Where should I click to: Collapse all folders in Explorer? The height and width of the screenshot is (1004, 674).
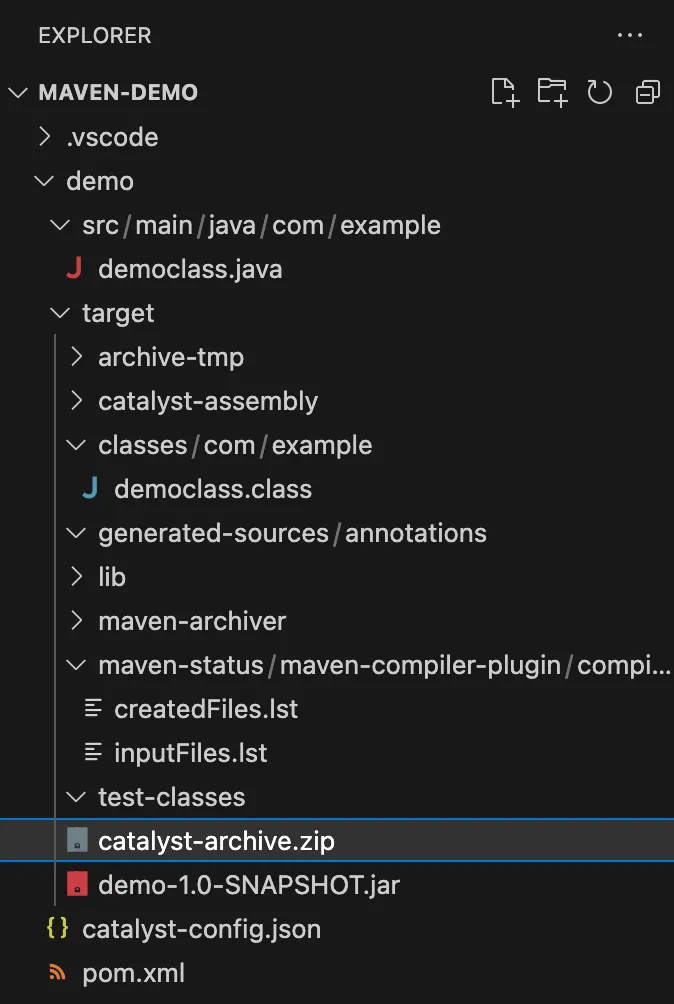tap(647, 92)
